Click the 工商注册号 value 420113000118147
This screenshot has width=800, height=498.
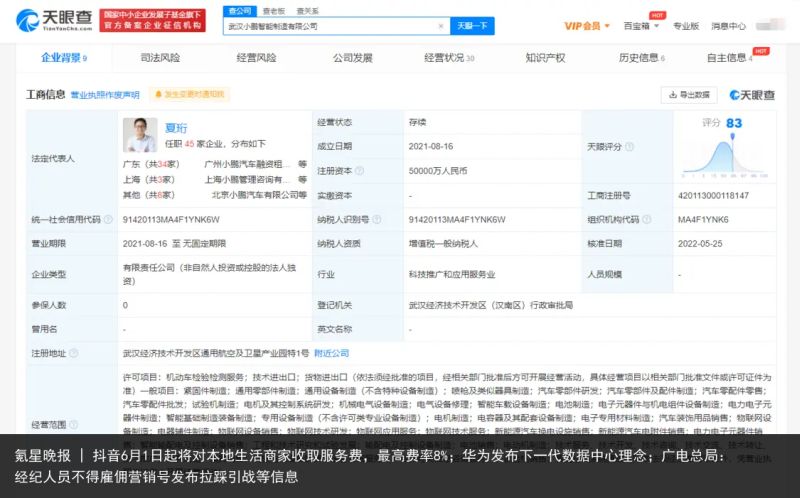713,195
